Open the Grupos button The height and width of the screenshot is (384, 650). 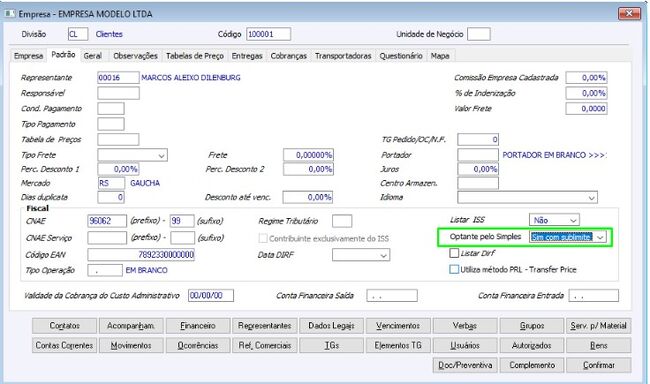[532, 326]
